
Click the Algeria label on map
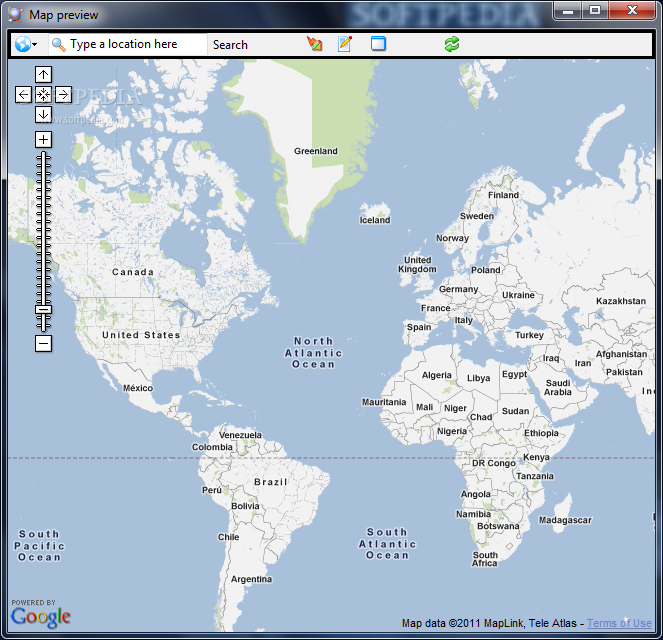(437, 375)
